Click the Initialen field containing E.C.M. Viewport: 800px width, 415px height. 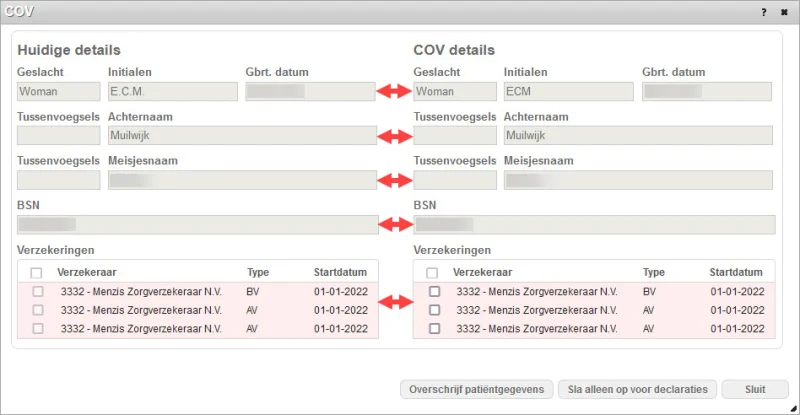pyautogui.click(x=172, y=91)
